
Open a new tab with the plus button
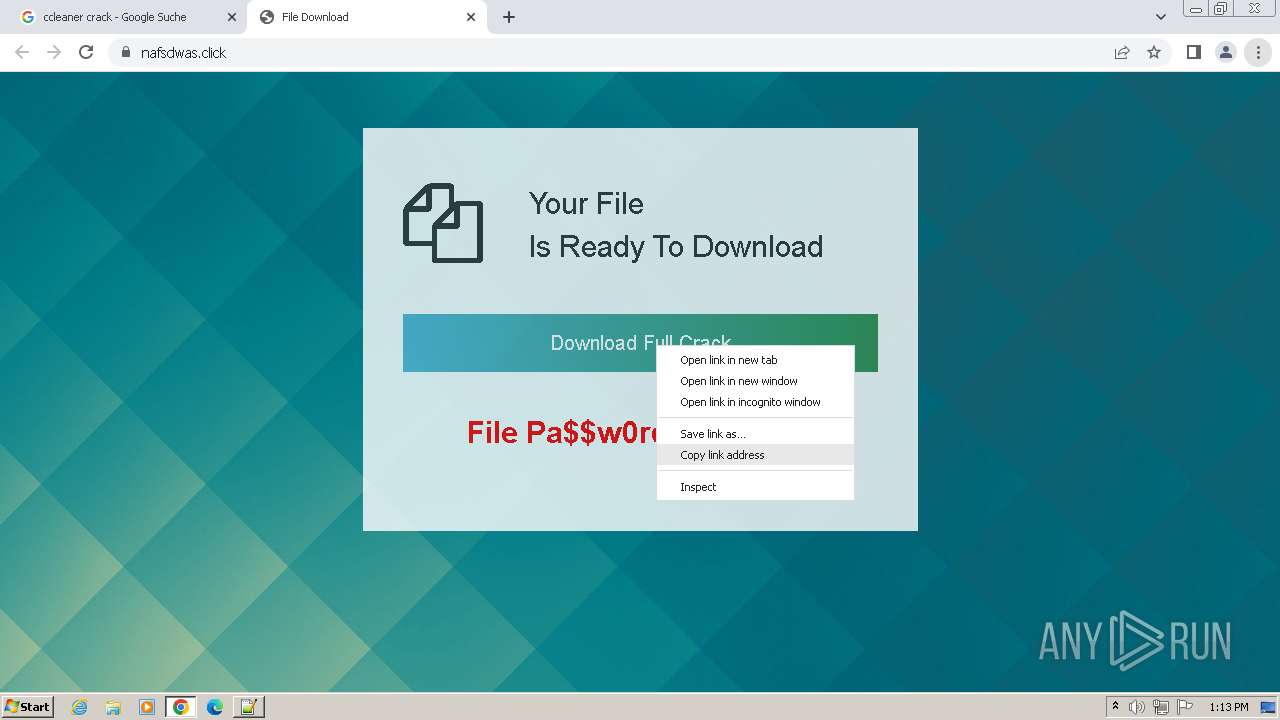pyautogui.click(x=509, y=17)
